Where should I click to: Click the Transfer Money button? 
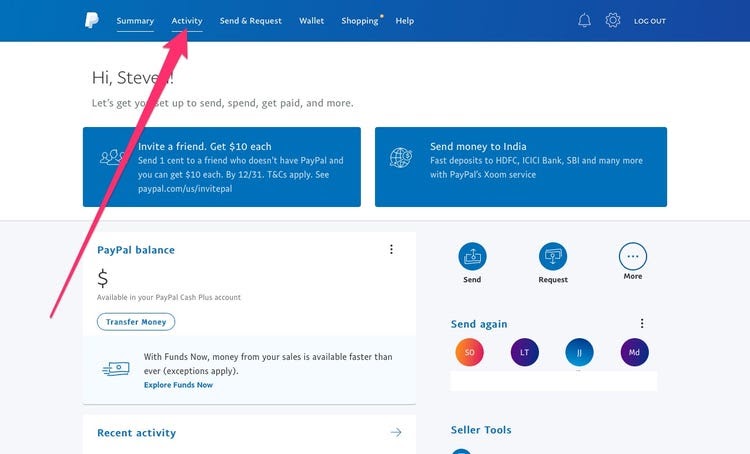pyautogui.click(x=136, y=321)
